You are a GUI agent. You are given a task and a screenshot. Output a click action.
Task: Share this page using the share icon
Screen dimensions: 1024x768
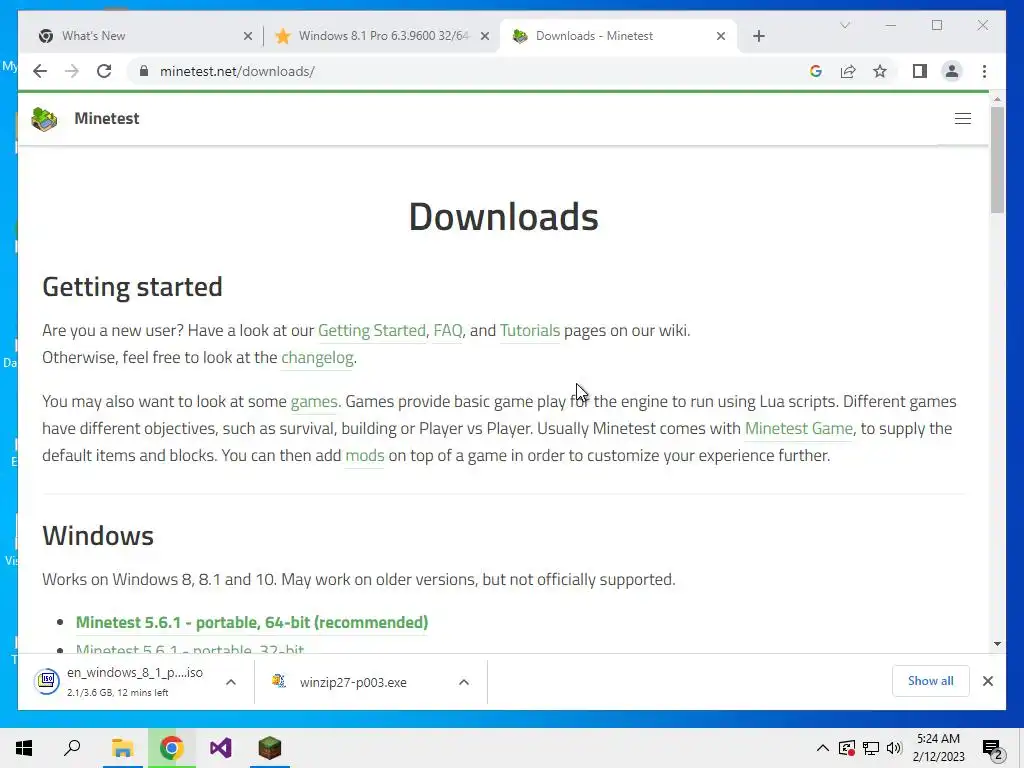[x=848, y=71]
